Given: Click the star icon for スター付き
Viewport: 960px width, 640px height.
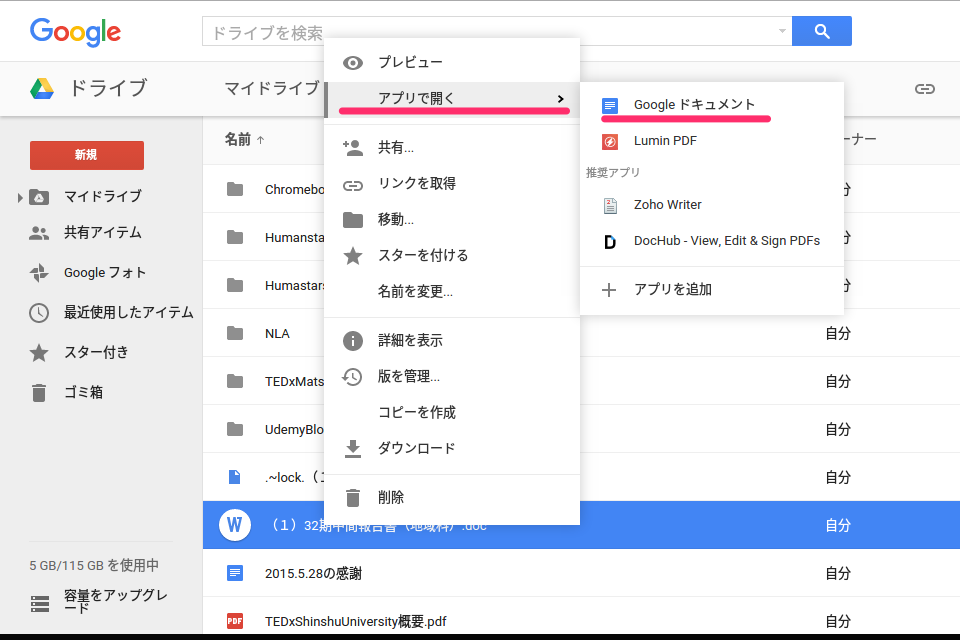Looking at the screenshot, I should tap(39, 353).
